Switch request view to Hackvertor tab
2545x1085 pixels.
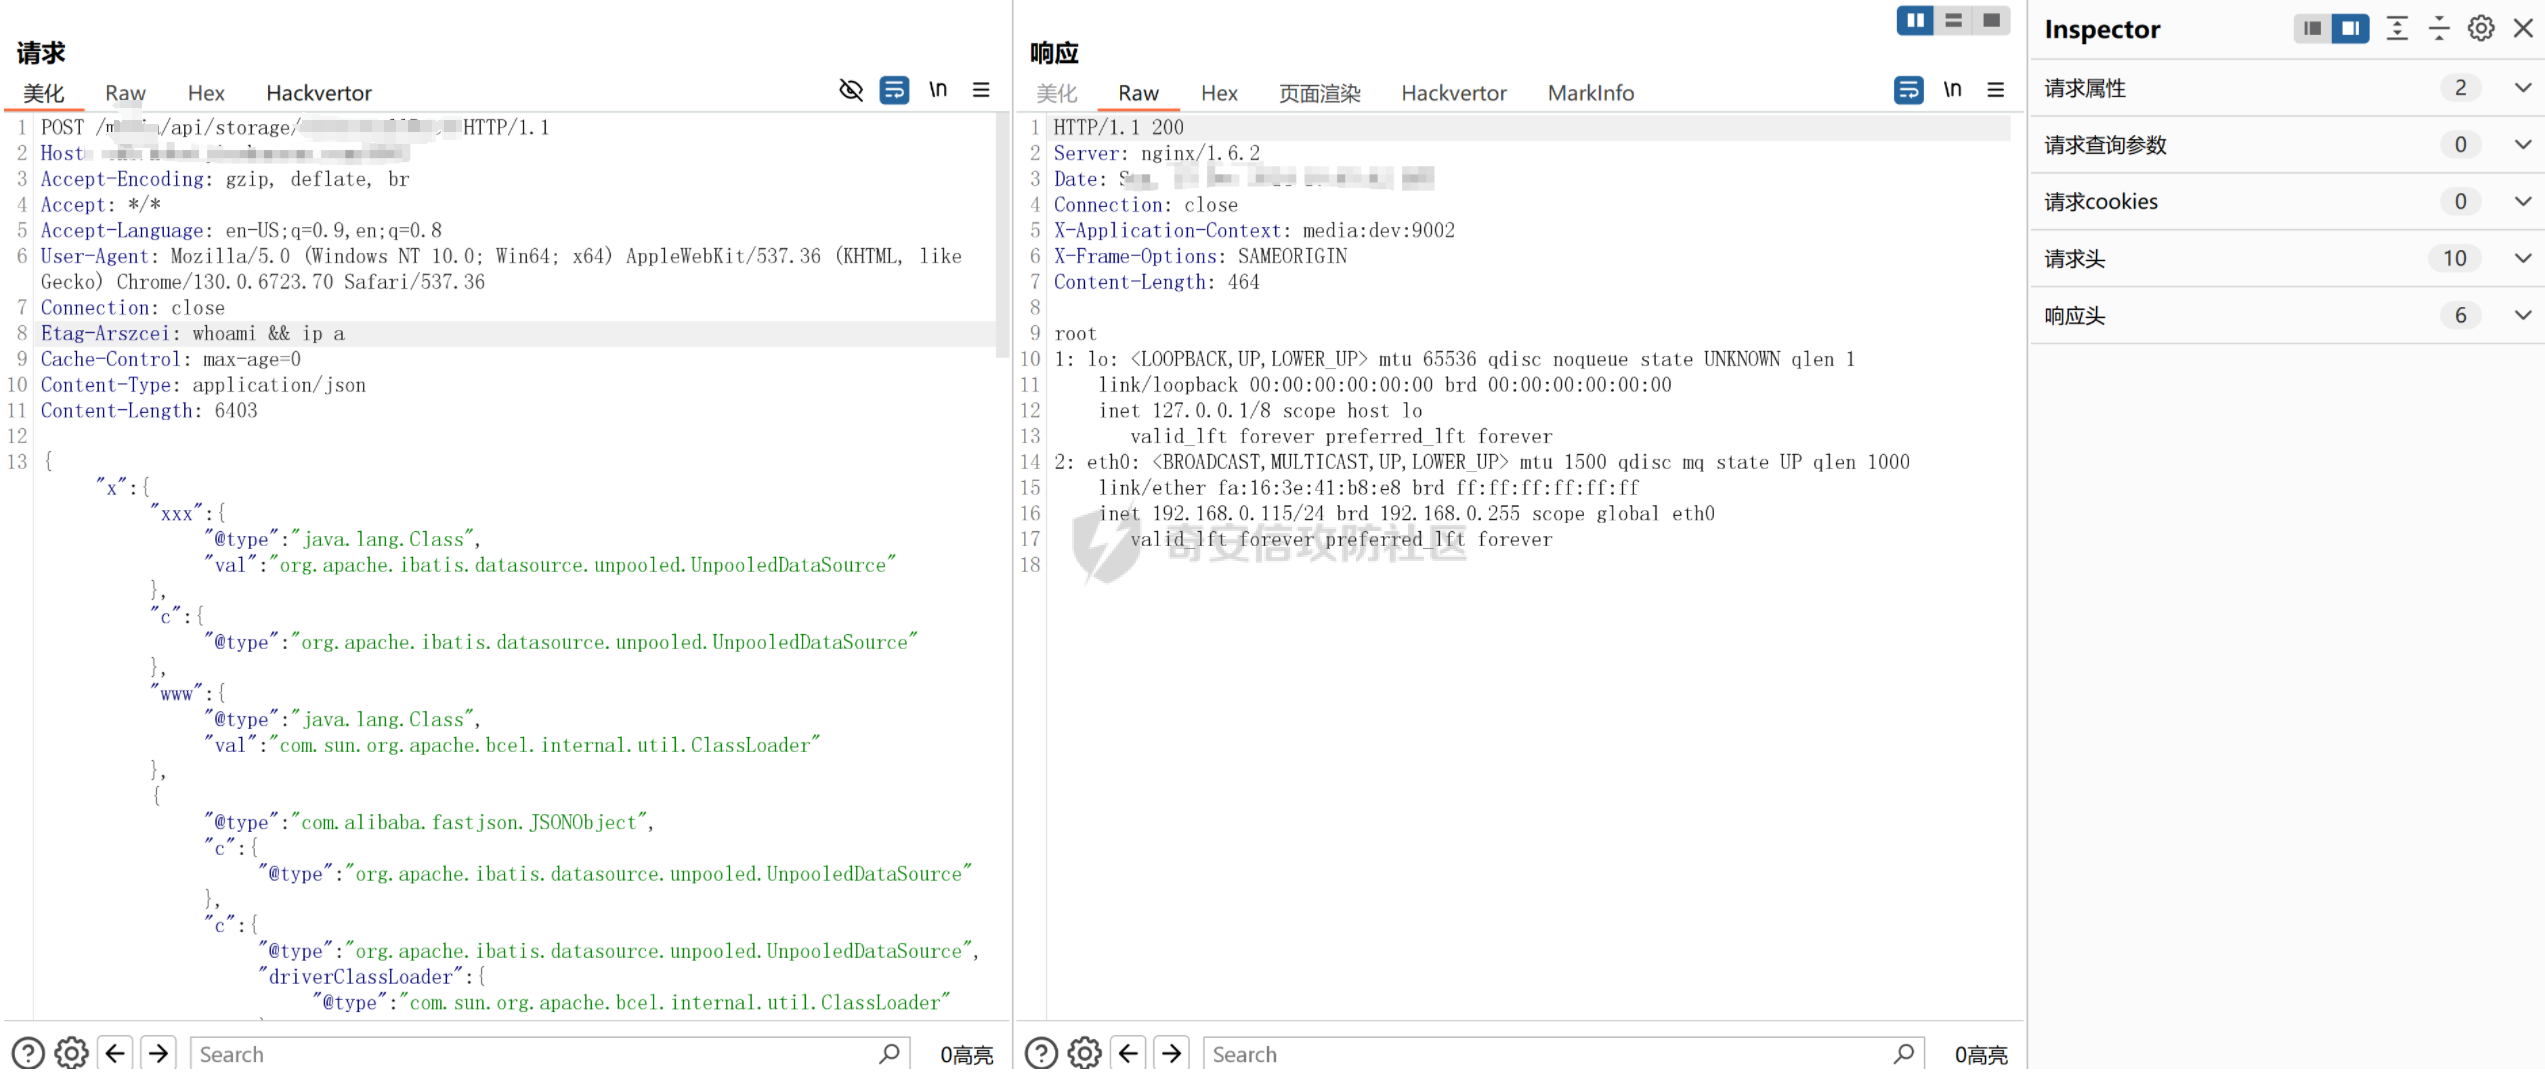(x=318, y=93)
